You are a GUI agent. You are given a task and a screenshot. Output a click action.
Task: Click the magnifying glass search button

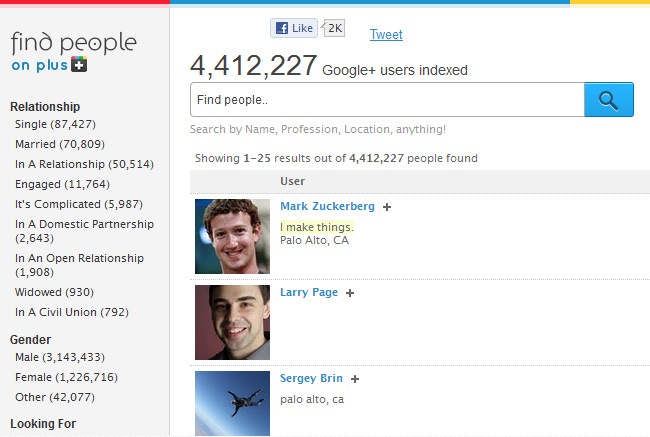(608, 100)
